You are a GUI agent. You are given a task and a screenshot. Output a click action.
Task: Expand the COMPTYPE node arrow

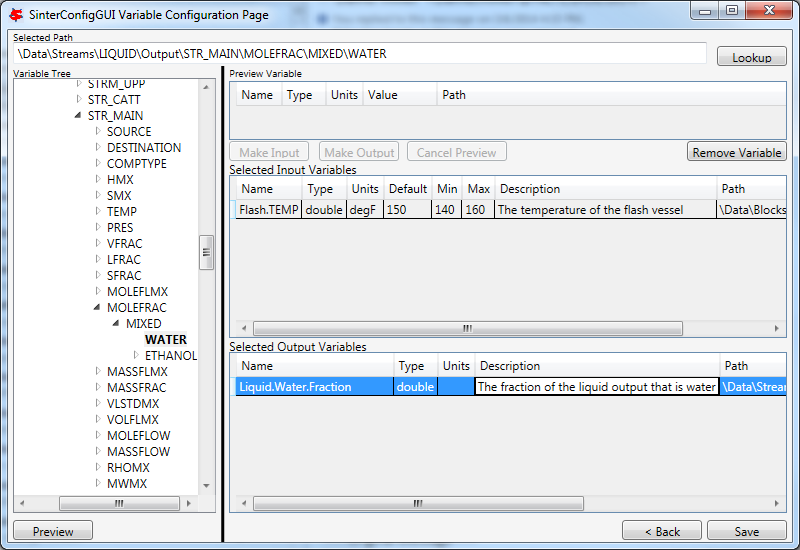[98, 163]
